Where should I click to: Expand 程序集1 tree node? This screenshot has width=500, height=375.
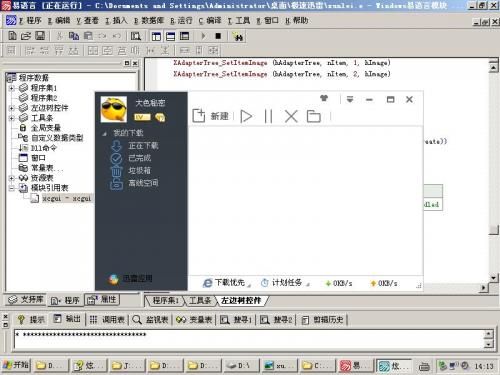12,88
